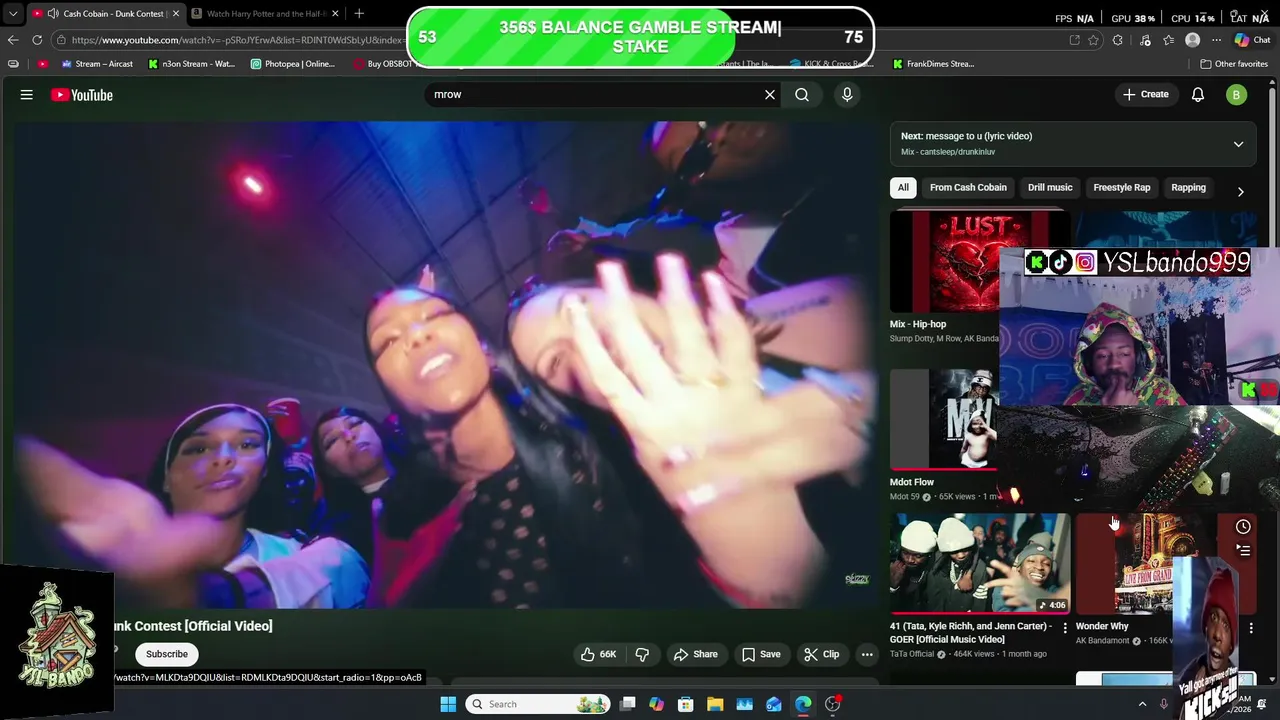
Task: Click the Subscribe button
Action: coord(167,654)
